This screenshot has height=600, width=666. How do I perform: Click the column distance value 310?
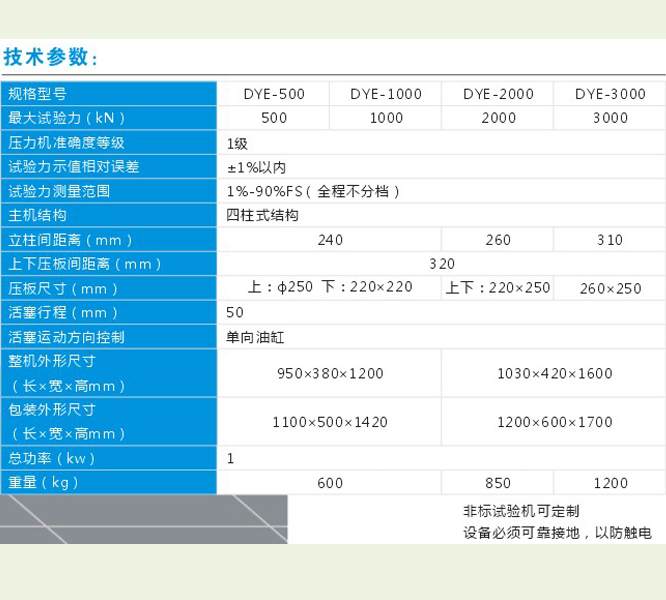pos(610,240)
